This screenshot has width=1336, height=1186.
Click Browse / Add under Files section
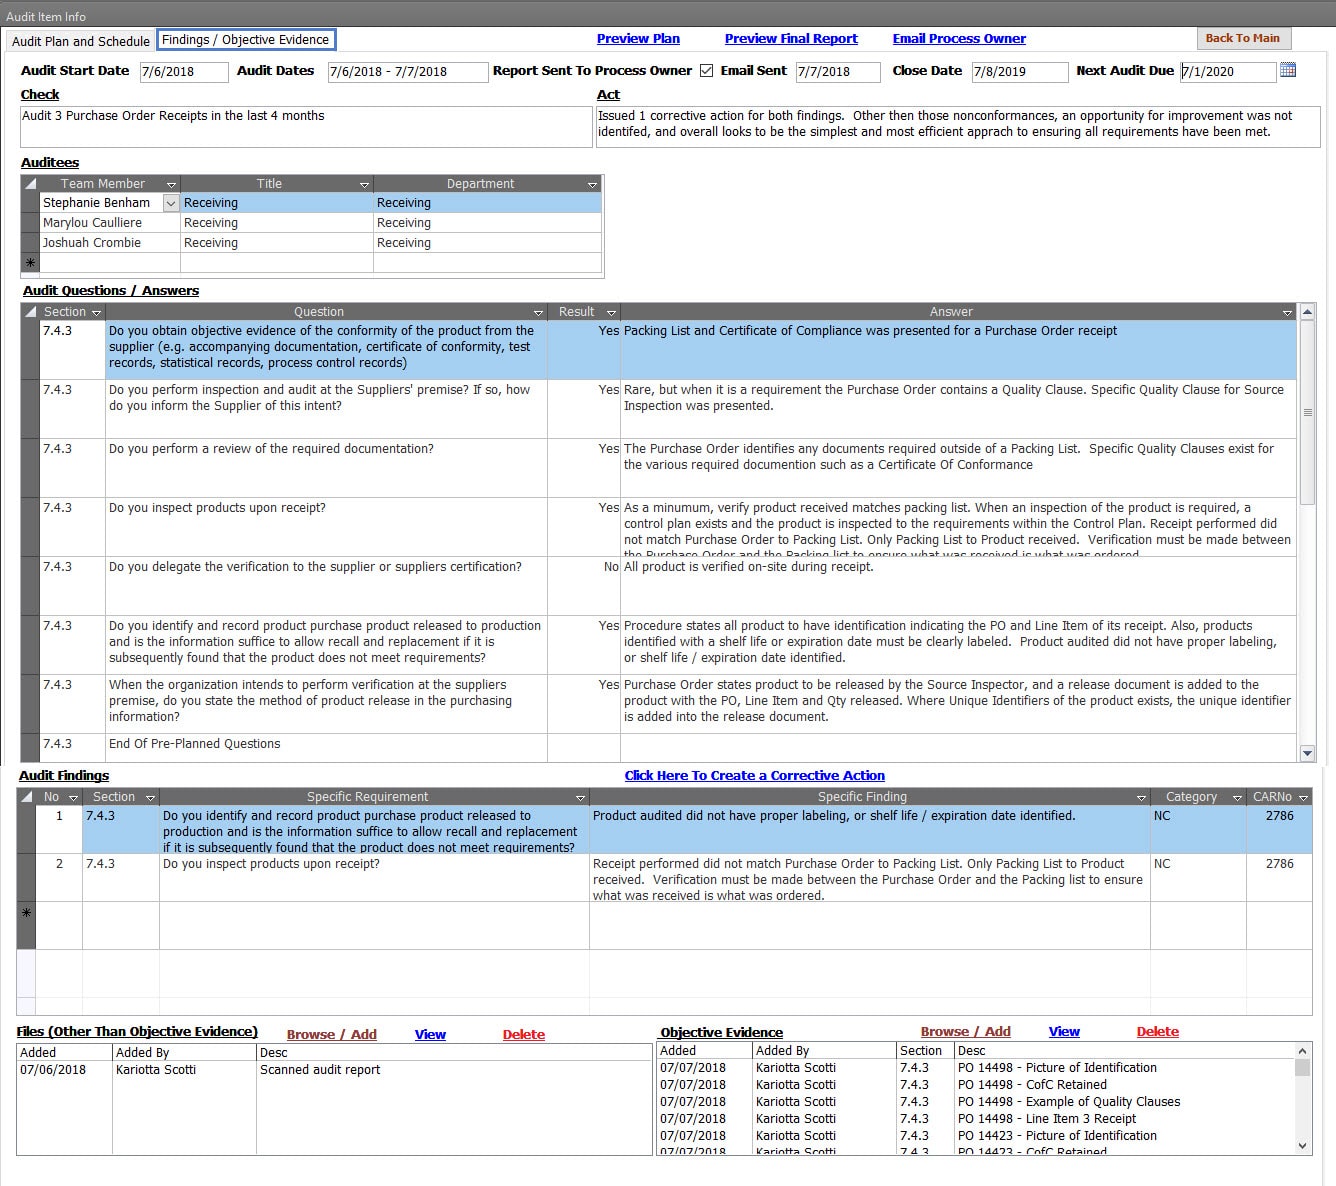pyautogui.click(x=332, y=1035)
